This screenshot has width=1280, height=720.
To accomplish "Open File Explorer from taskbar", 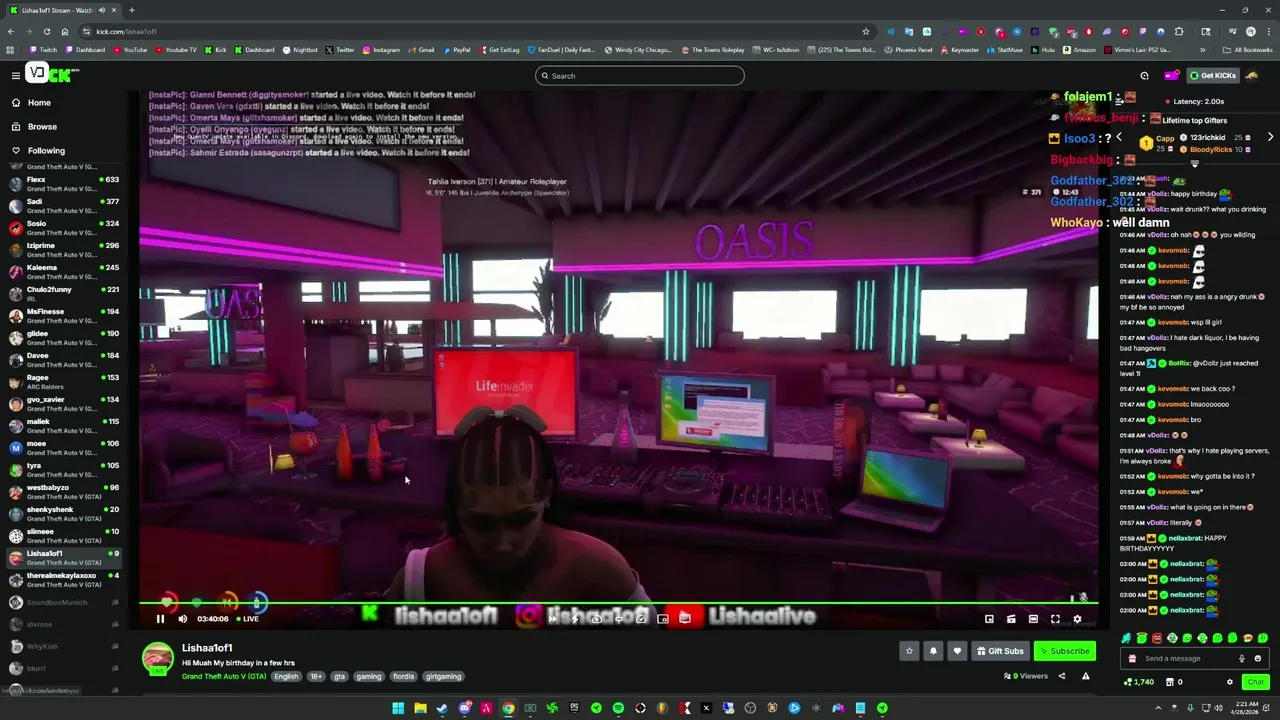I will coord(420,708).
